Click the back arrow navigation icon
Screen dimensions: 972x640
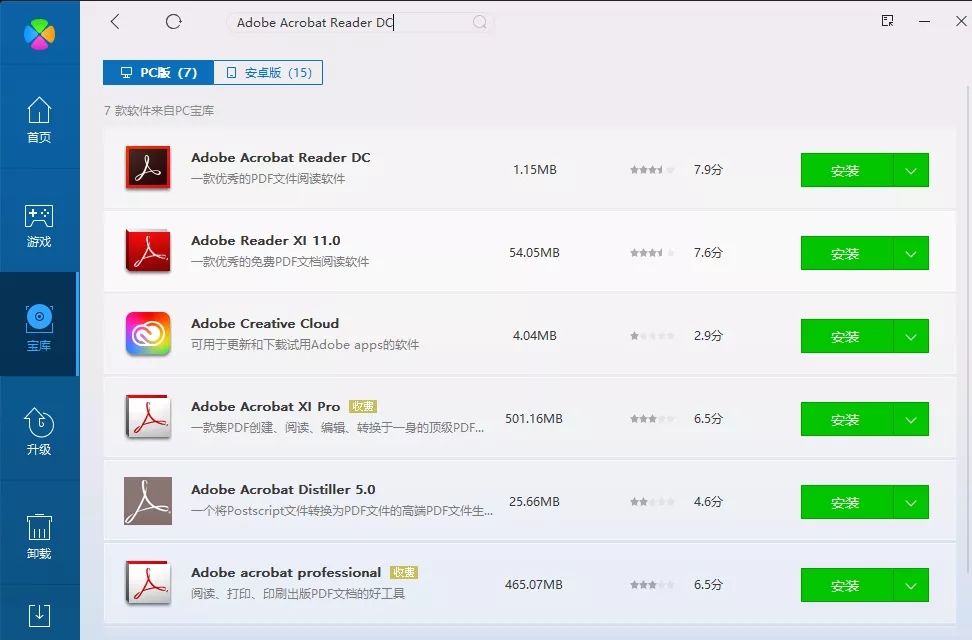coord(115,22)
